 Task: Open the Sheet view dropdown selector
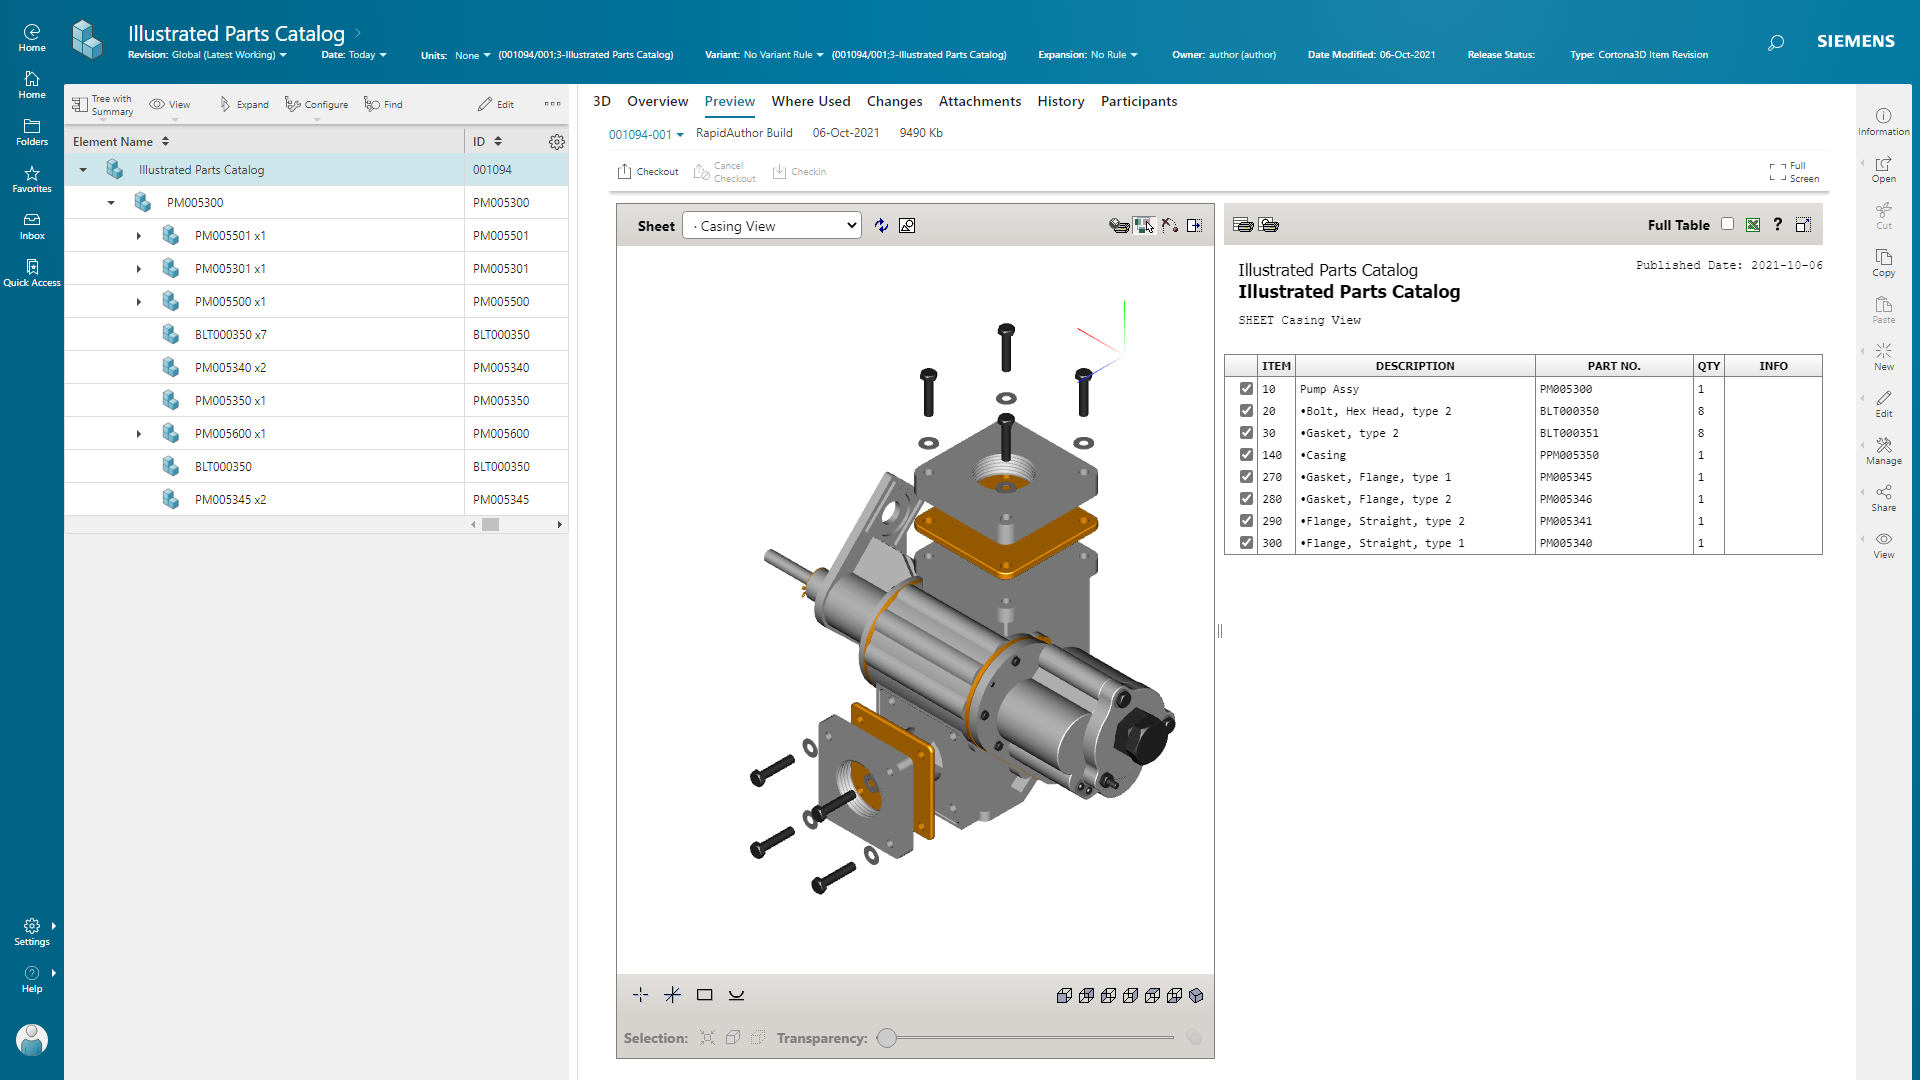[771, 225]
